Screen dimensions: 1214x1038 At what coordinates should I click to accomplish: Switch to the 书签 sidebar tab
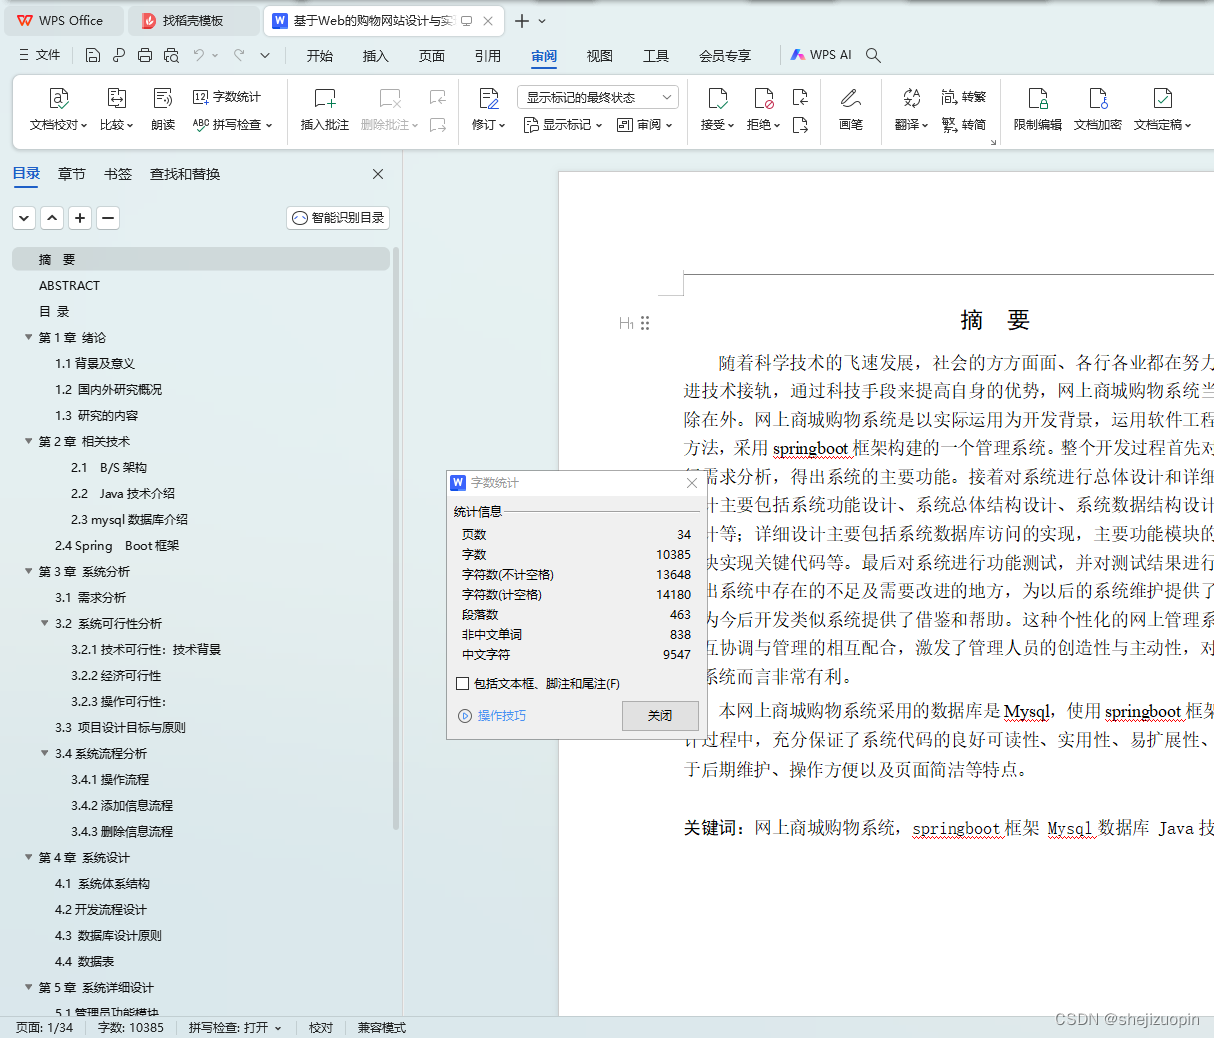pyautogui.click(x=117, y=173)
